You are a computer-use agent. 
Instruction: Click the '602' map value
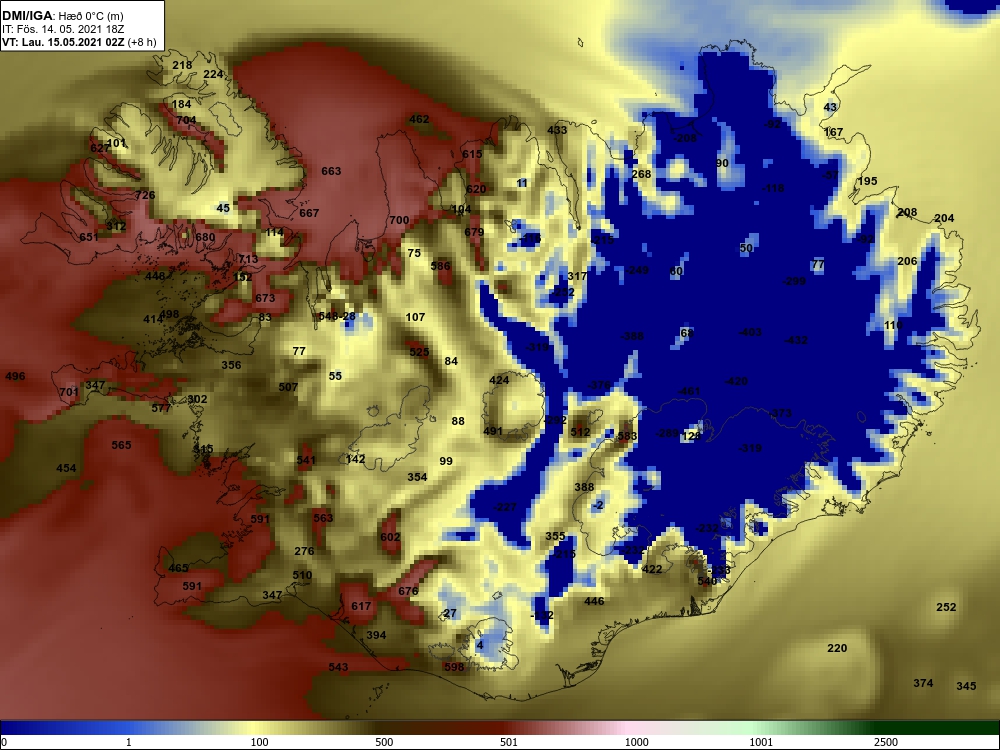click(x=390, y=537)
